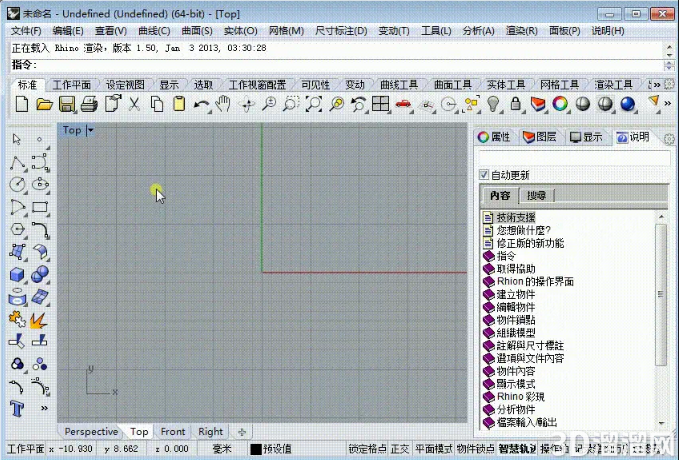Screen dimensions: 679x460
Task: Print using the printer icon
Action: click(89, 104)
